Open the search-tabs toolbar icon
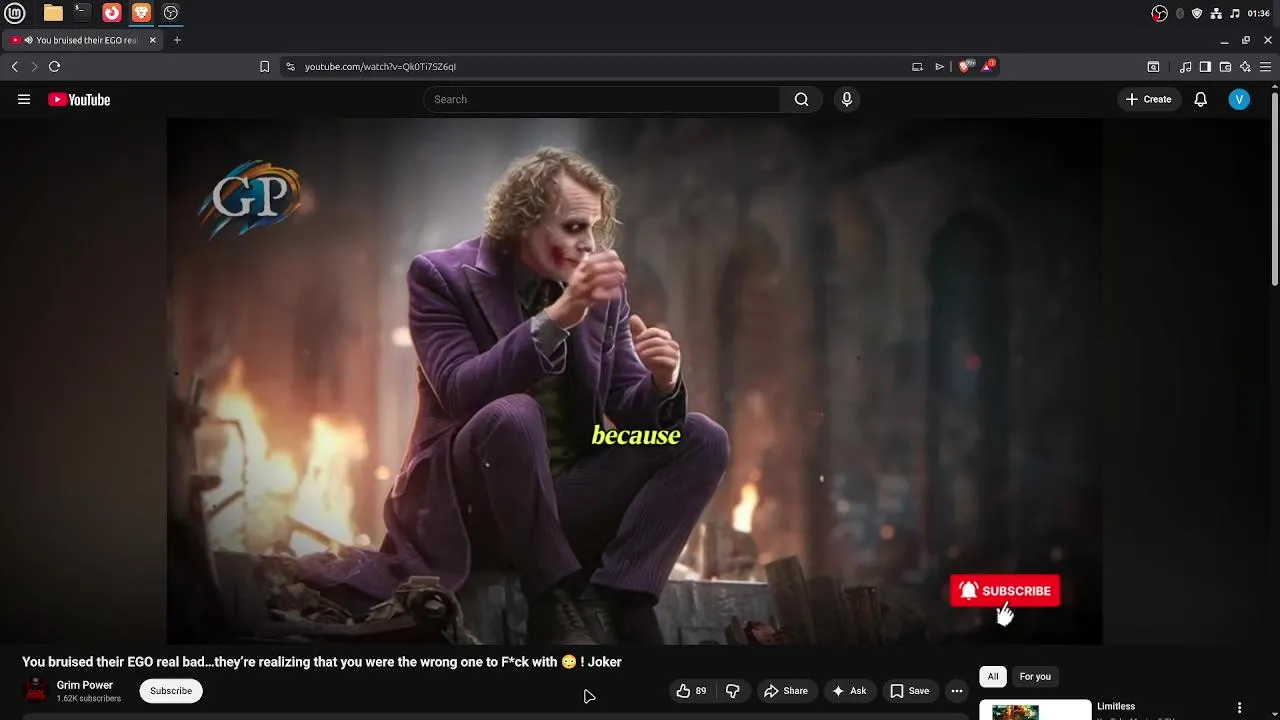Screen dimensions: 1280x720 click(x=1153, y=67)
